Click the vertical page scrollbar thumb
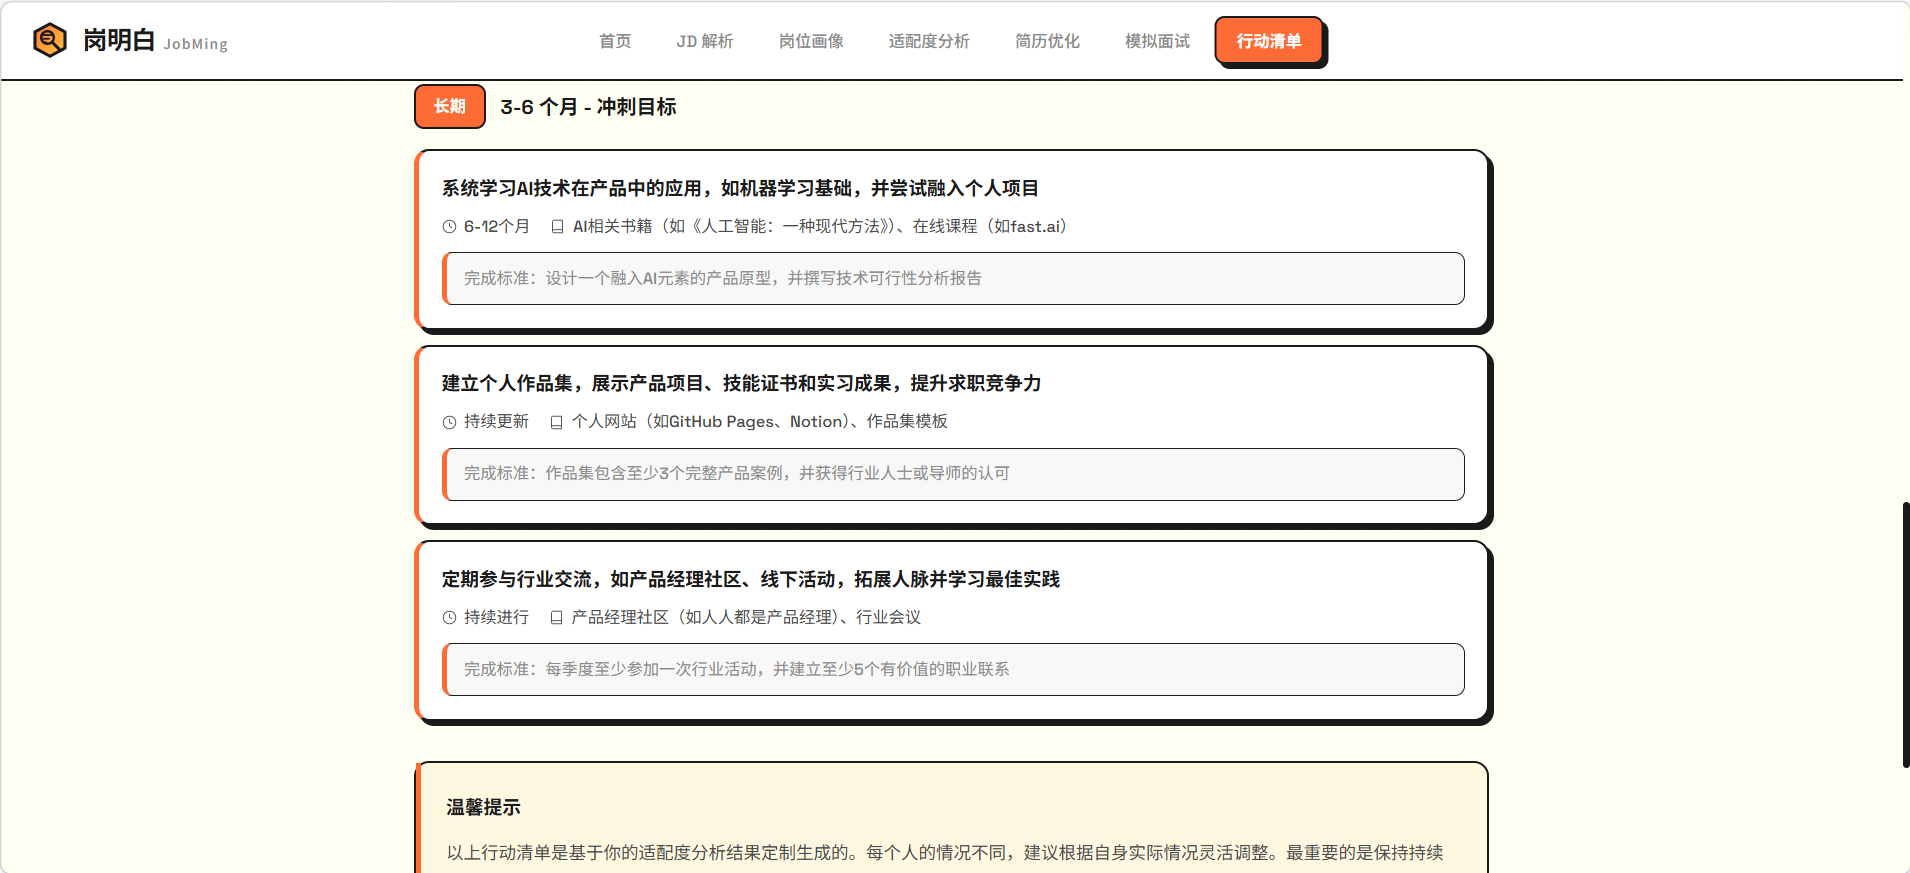Screen dimensions: 1910x873 (x=1905, y=635)
